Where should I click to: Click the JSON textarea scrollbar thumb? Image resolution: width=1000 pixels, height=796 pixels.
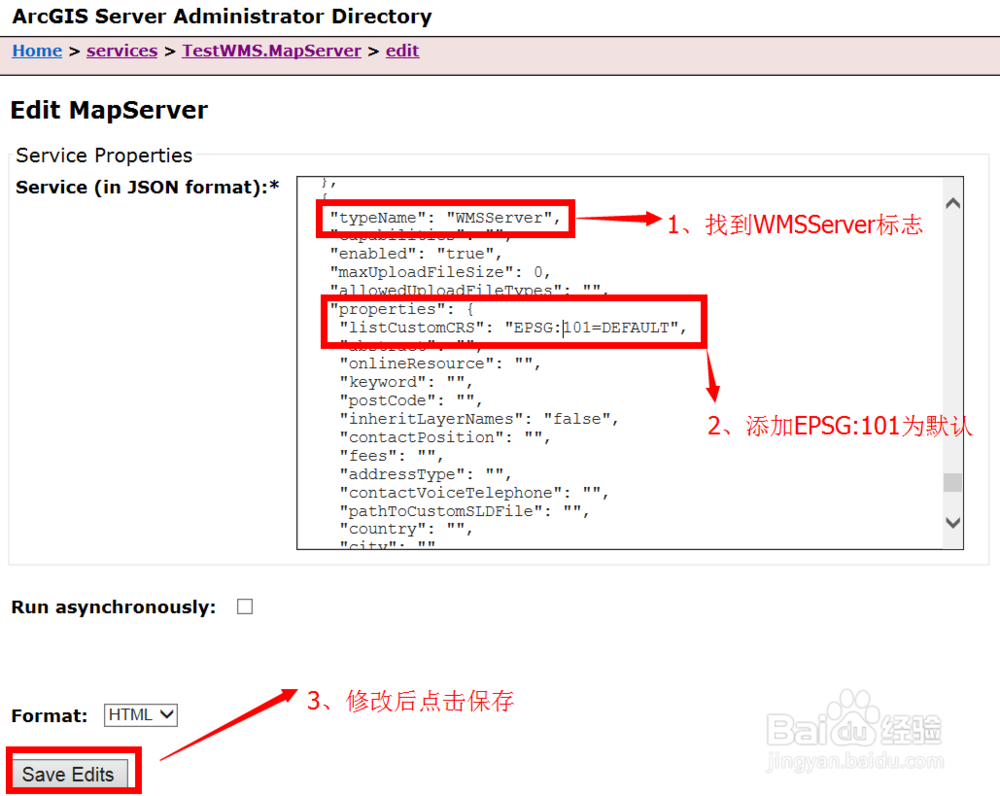coord(953,482)
